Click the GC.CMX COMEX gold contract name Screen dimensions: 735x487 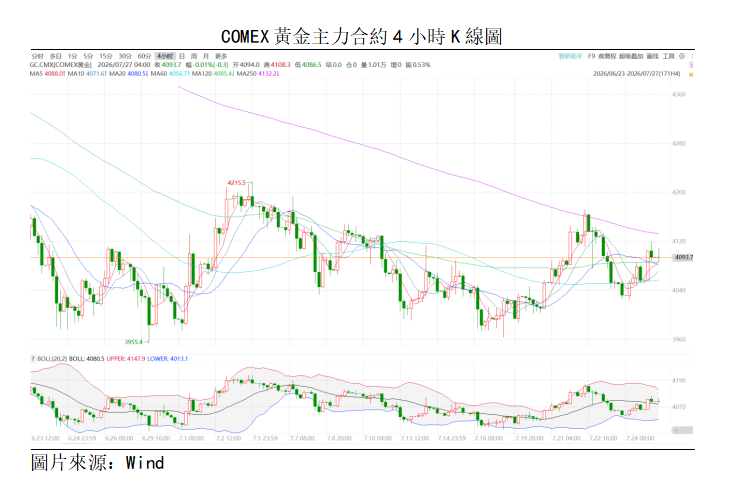click(61, 65)
